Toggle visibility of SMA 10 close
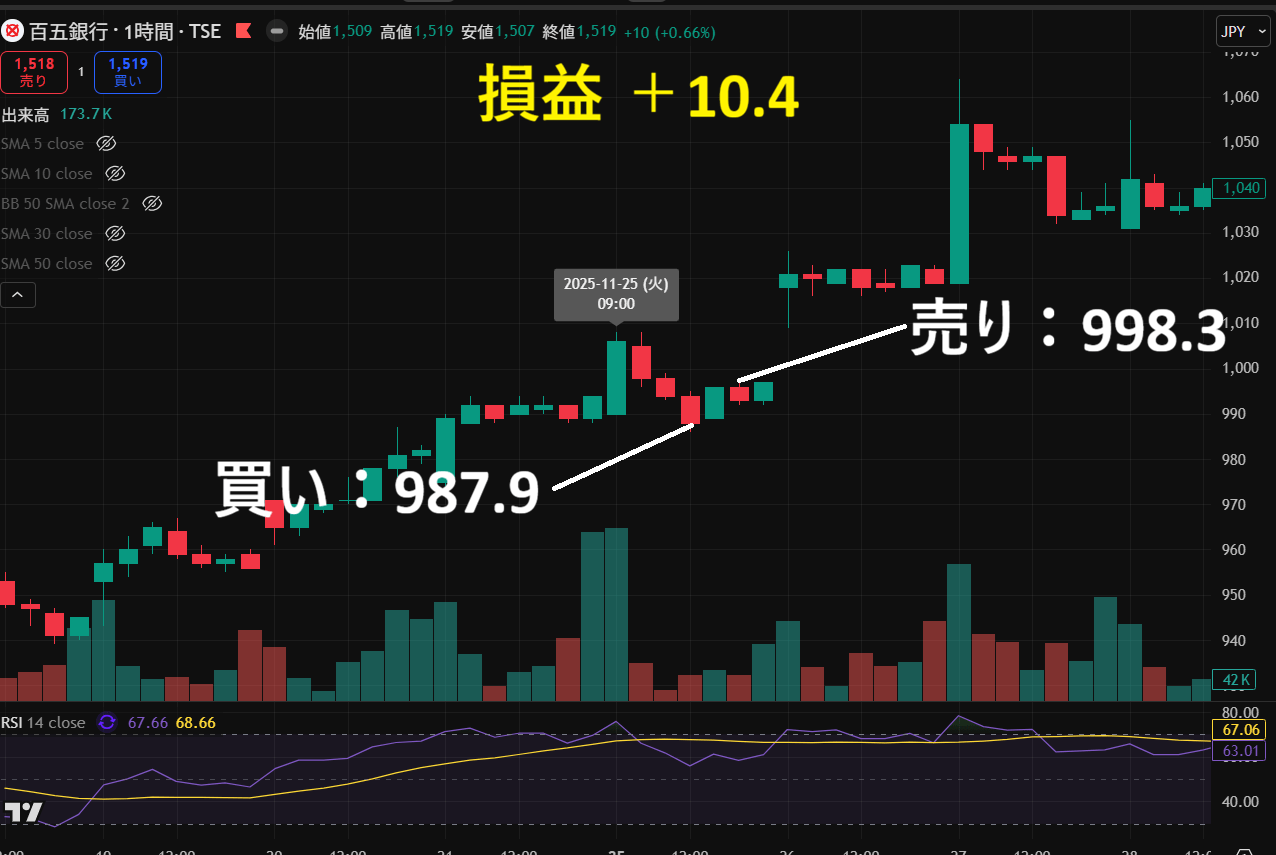 tap(115, 174)
